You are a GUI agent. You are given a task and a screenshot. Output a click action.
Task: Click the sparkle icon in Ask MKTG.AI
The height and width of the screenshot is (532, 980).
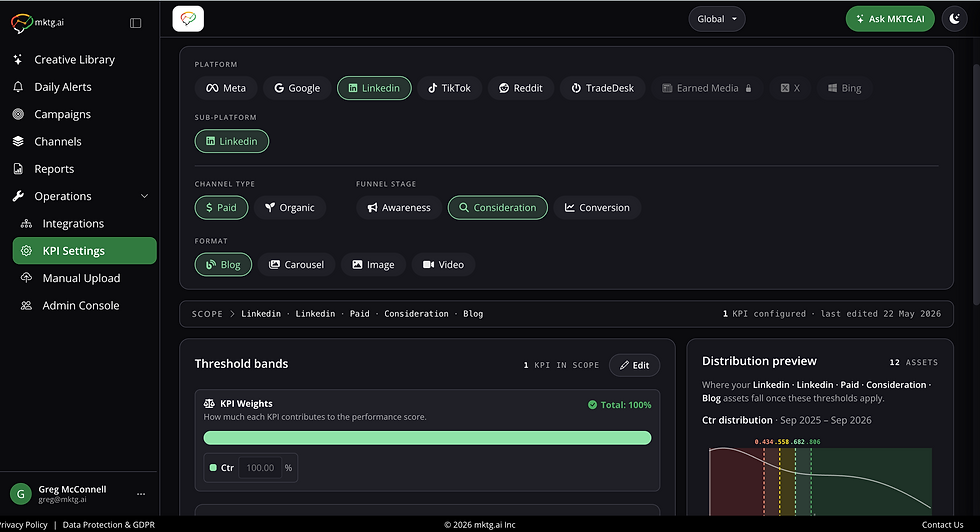tap(860, 19)
